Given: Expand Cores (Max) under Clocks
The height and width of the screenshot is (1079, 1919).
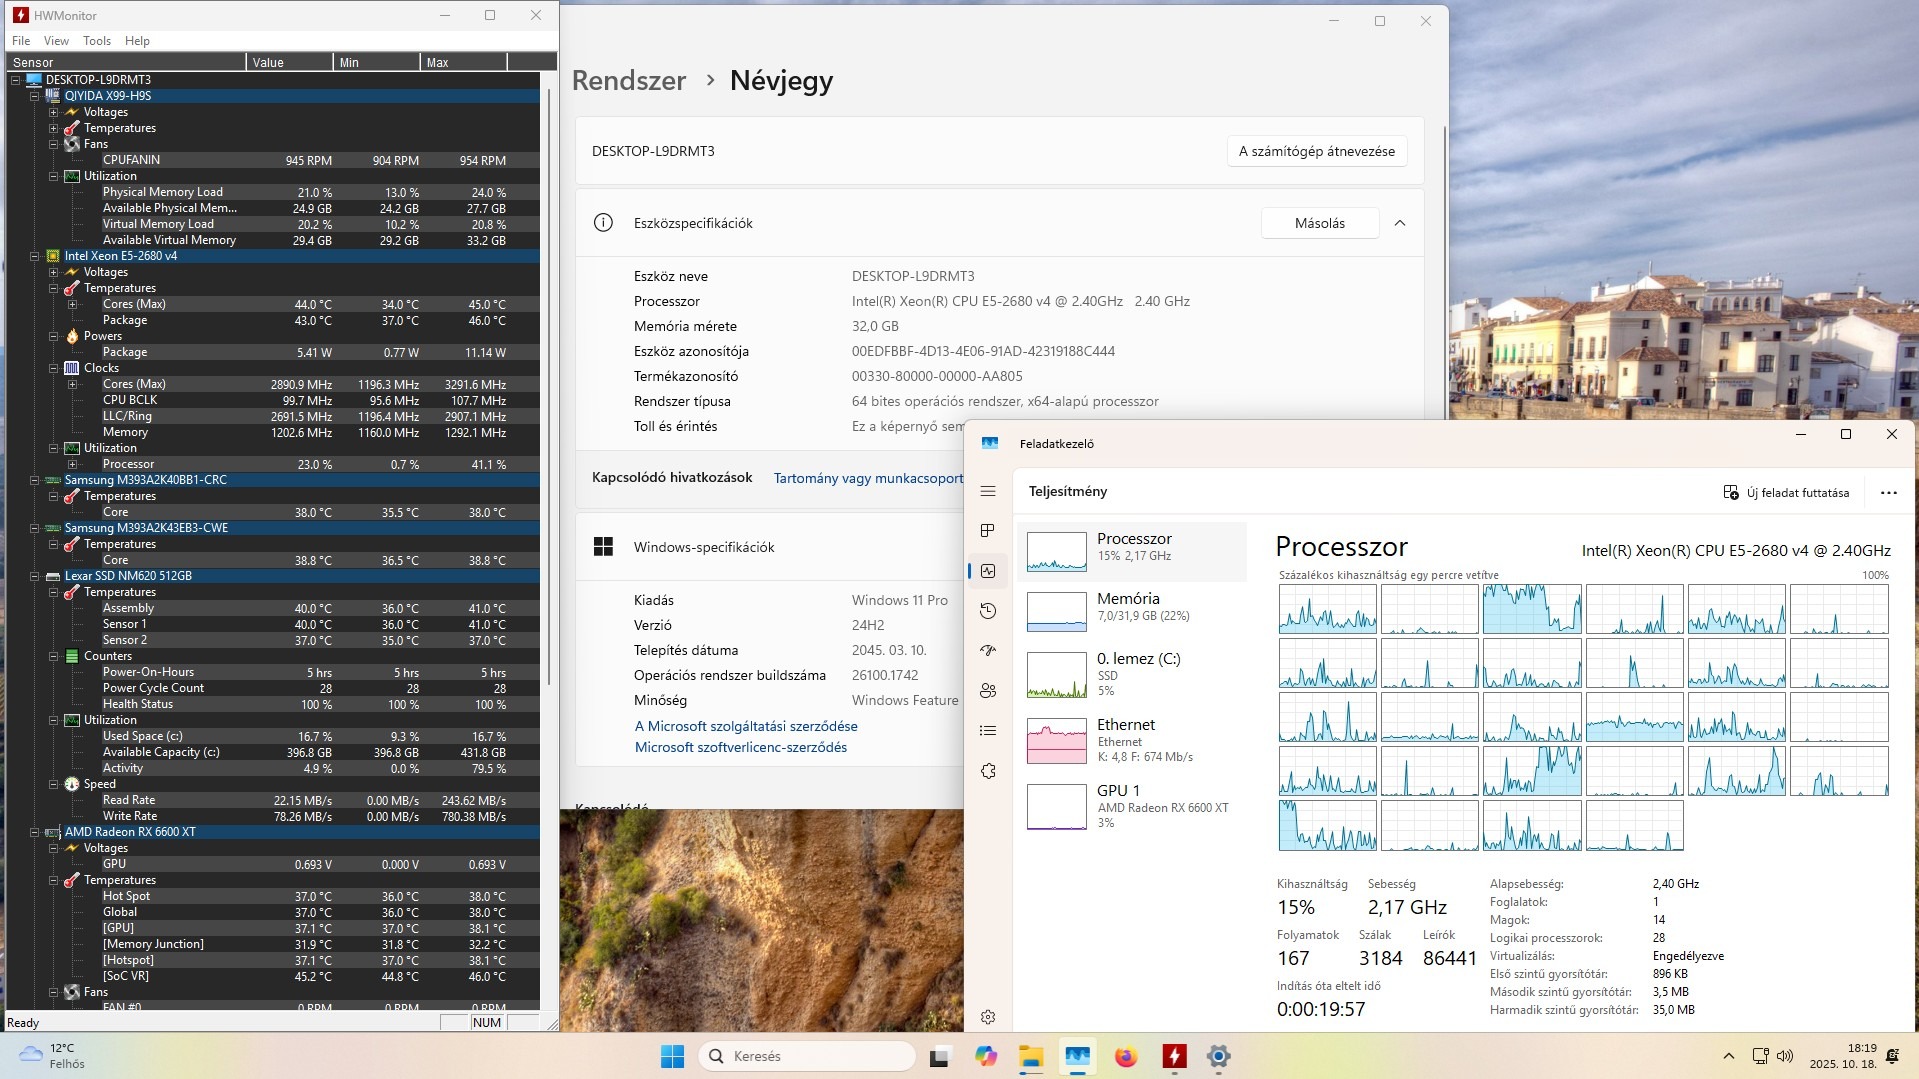Looking at the screenshot, I should pos(72,384).
